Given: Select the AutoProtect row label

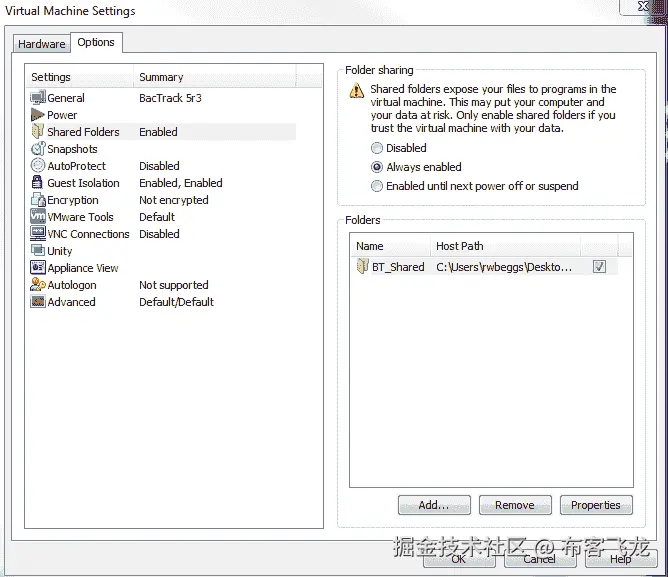Looking at the screenshot, I should tap(76, 166).
